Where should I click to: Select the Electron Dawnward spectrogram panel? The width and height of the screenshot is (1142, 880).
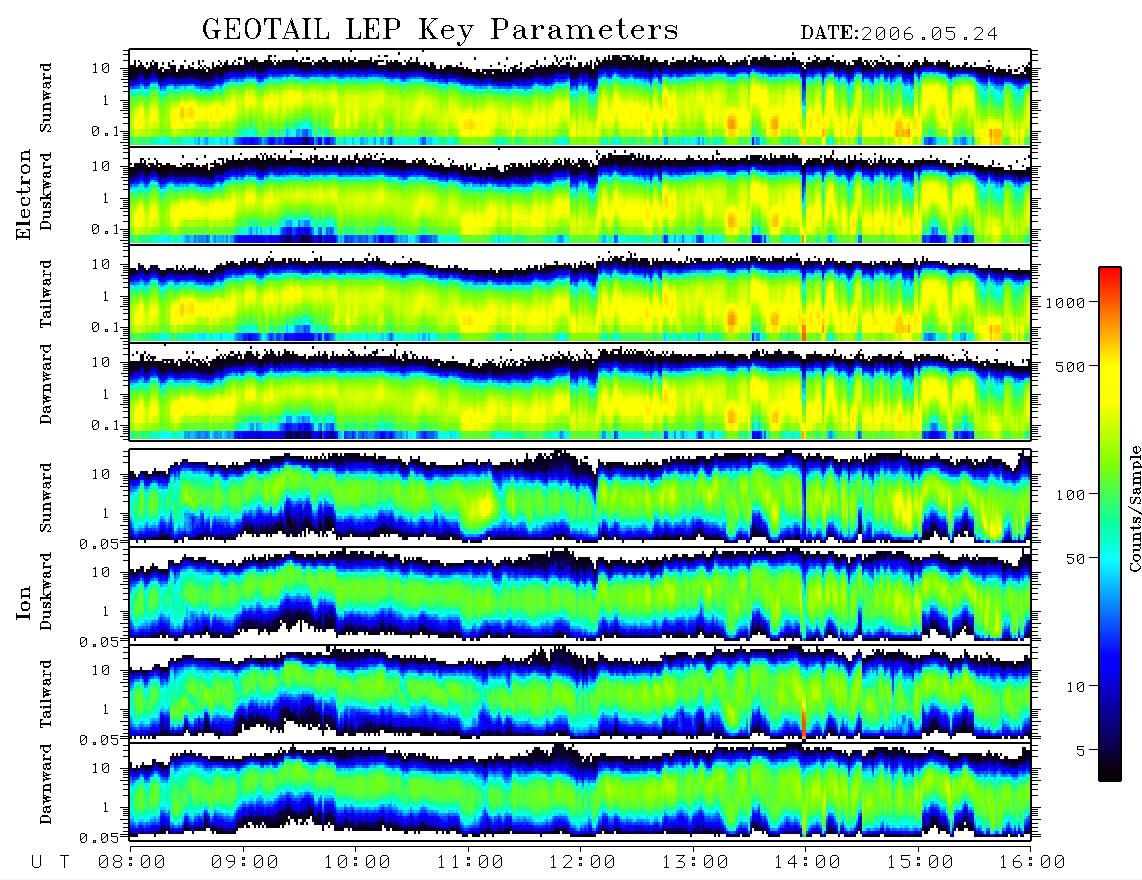coord(580,391)
